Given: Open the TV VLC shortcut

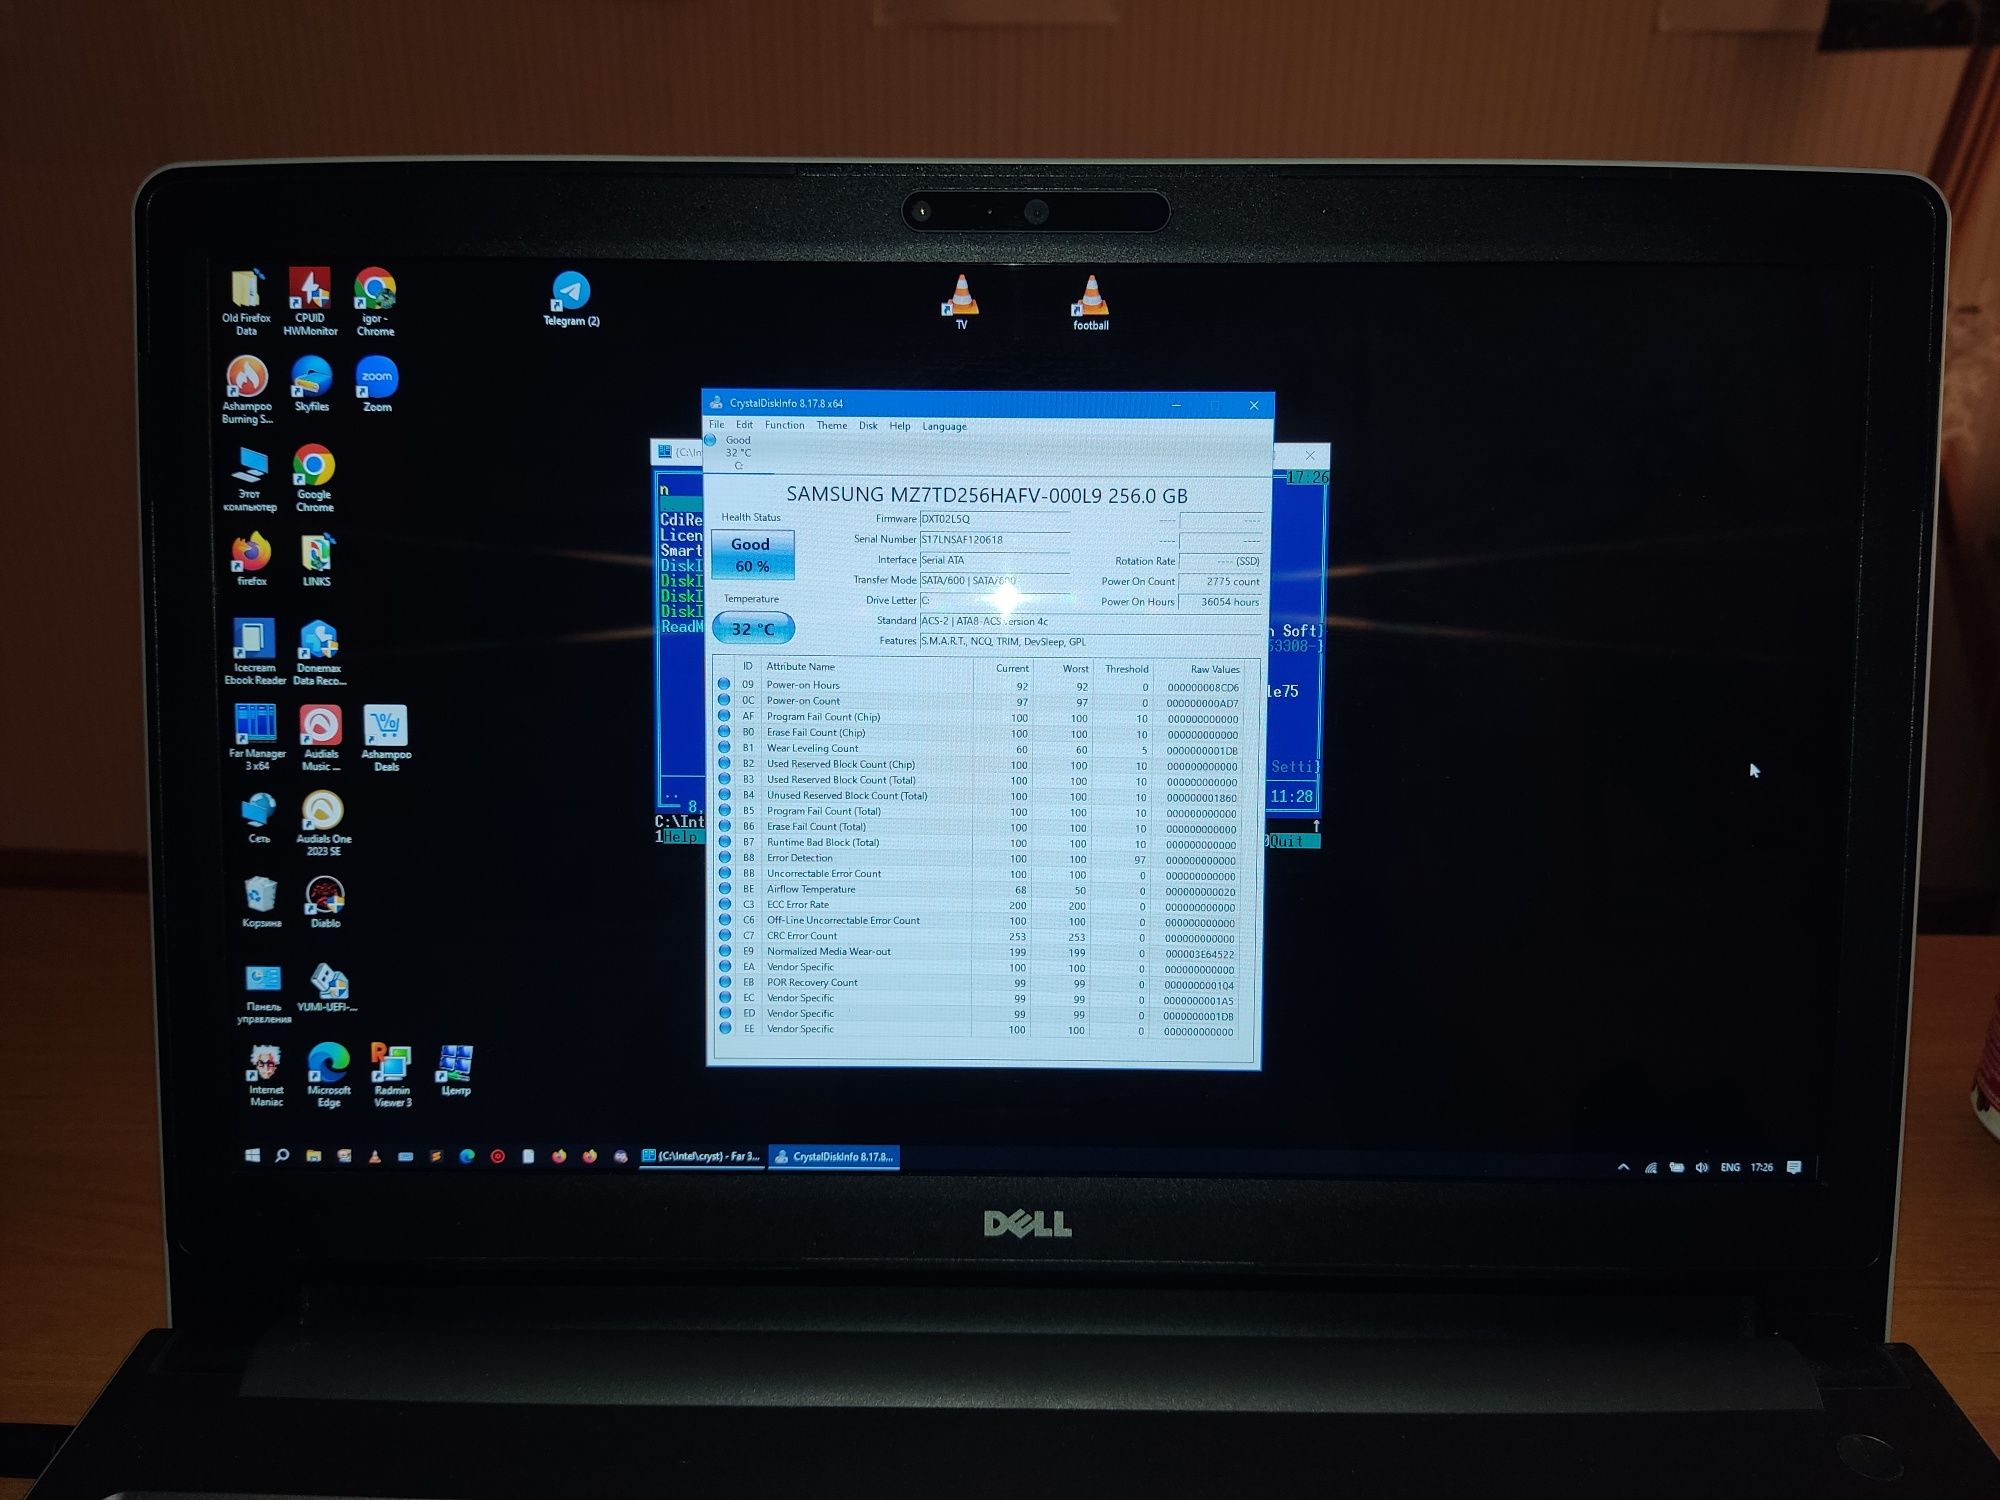Looking at the screenshot, I should pos(961,302).
